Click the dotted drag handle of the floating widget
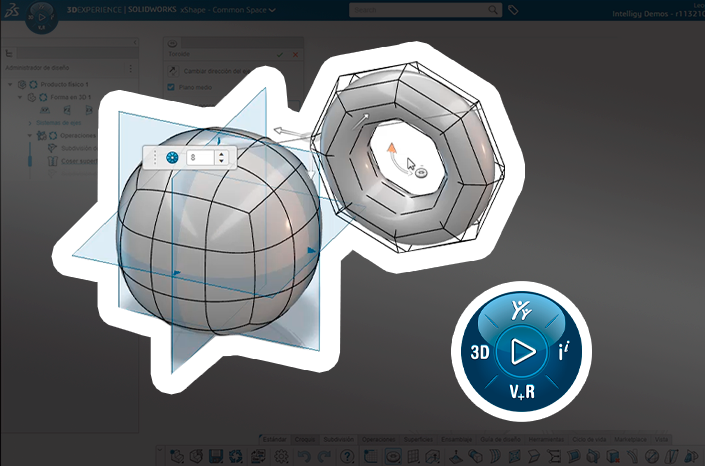 point(155,157)
